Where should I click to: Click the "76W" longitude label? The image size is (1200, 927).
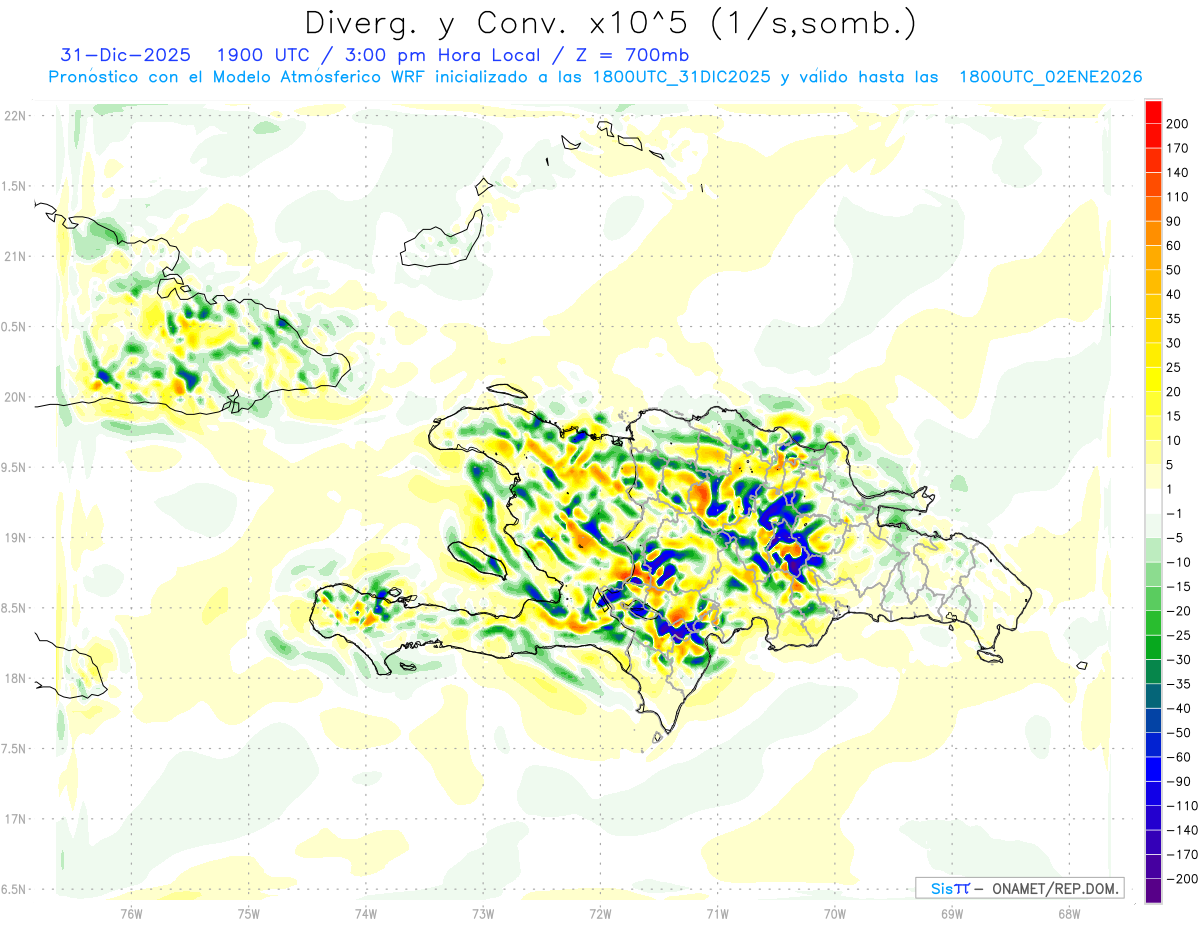131,913
